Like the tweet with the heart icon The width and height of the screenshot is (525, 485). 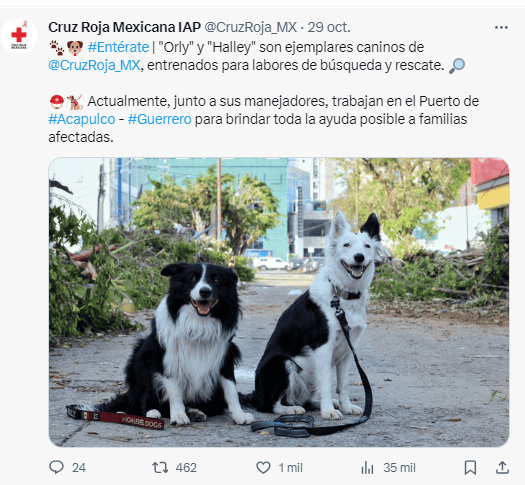pyautogui.click(x=263, y=467)
